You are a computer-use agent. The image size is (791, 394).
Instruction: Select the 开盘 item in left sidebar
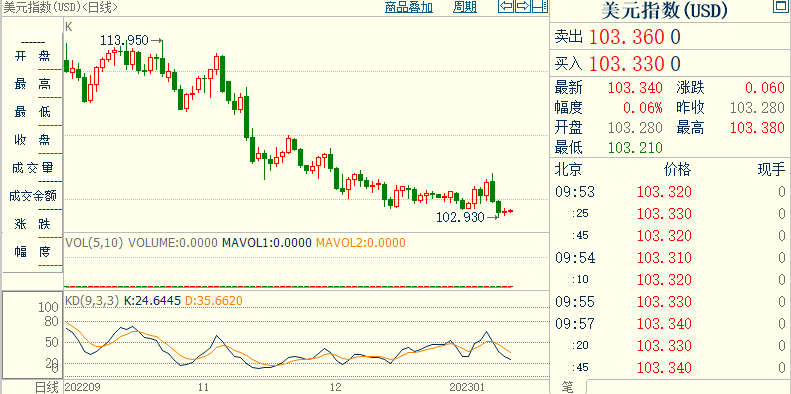[x=32, y=56]
